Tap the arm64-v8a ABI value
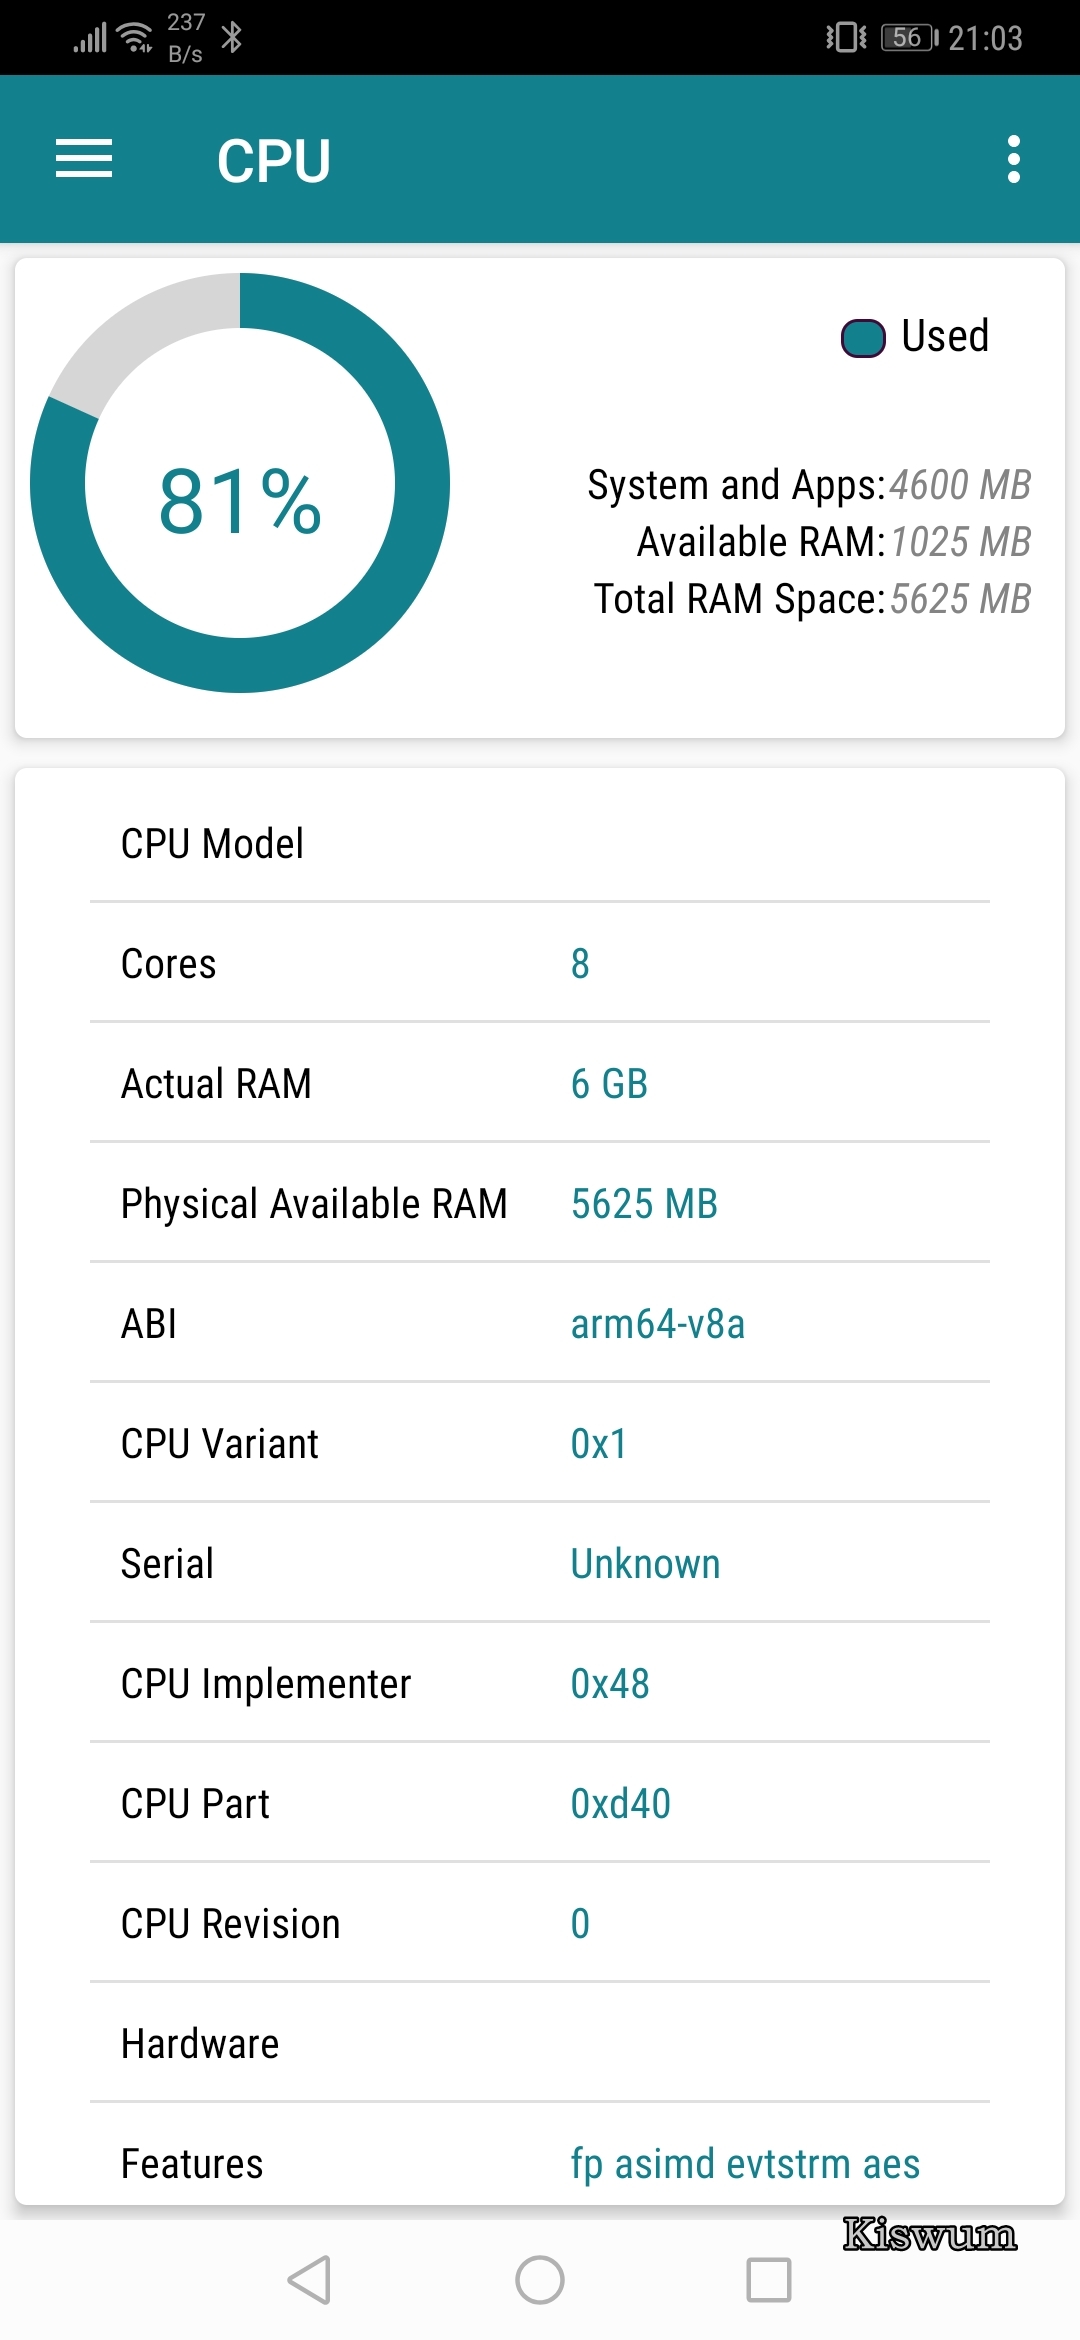 tap(658, 1324)
